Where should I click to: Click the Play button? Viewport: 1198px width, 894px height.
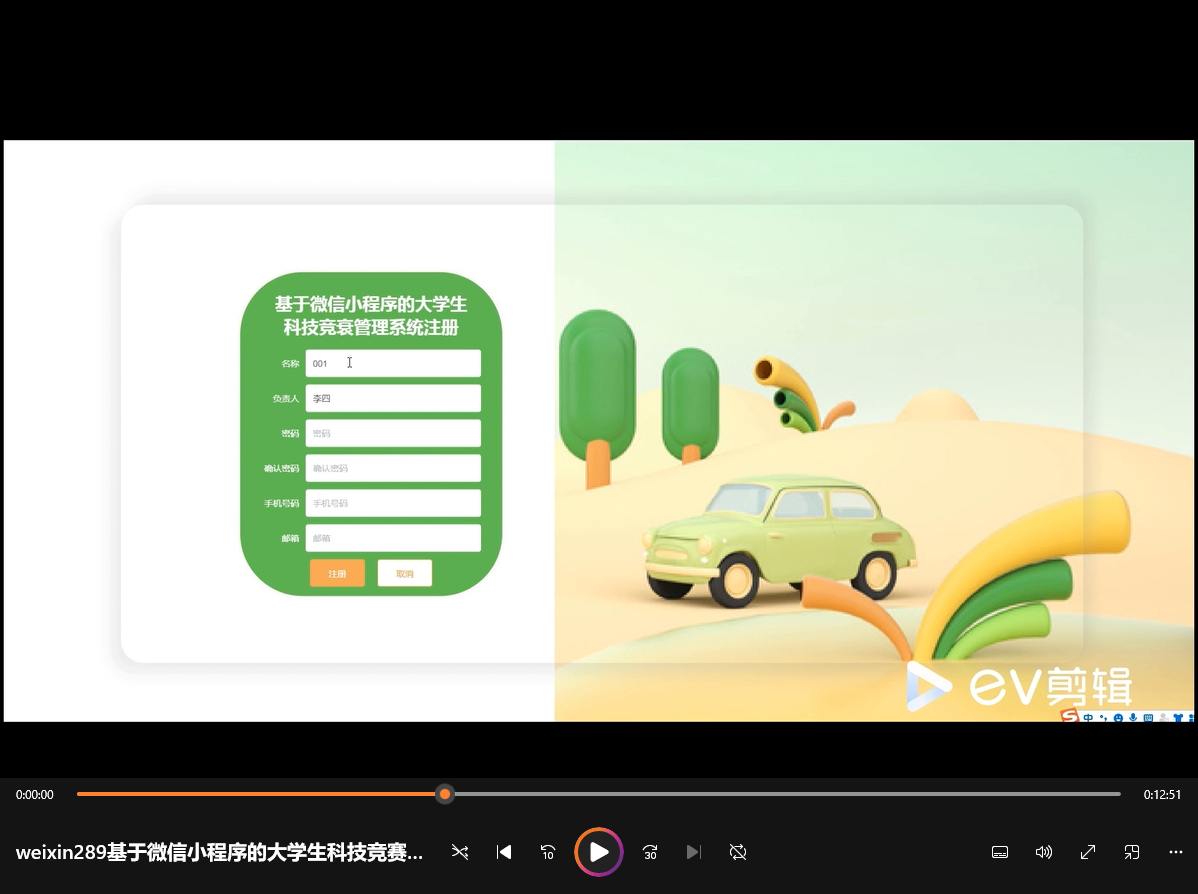tap(599, 852)
